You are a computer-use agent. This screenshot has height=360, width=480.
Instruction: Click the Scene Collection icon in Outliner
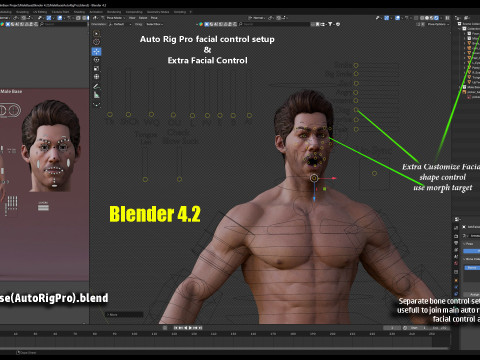coord(459,24)
